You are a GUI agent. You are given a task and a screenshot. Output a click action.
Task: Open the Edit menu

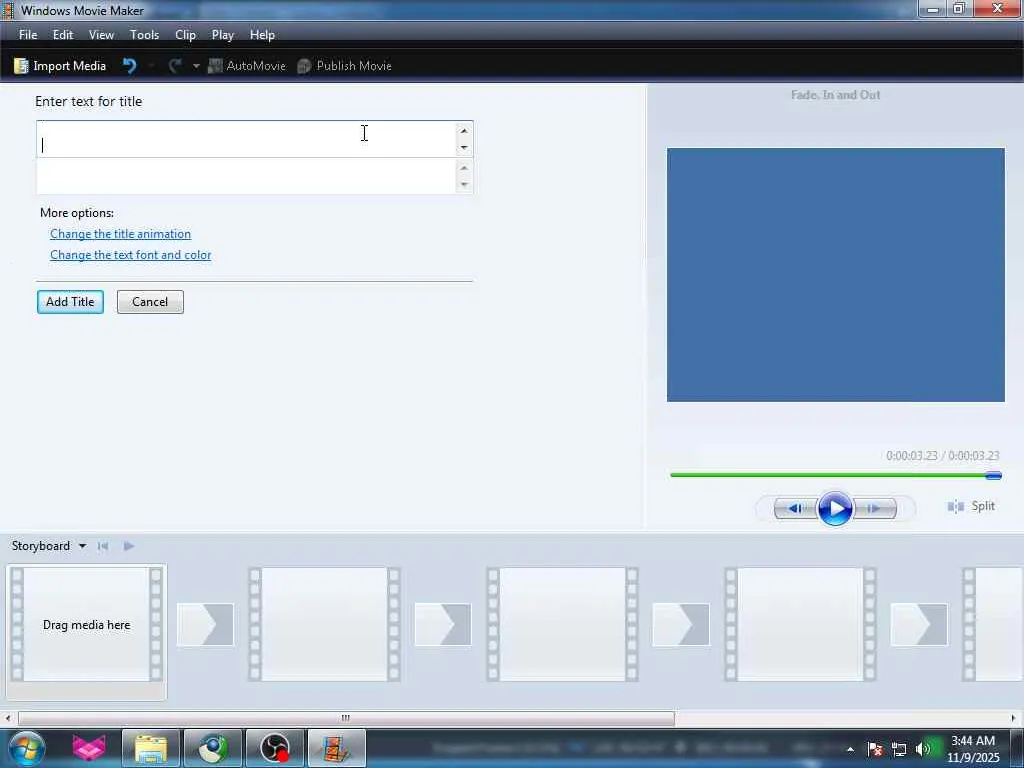(63, 35)
